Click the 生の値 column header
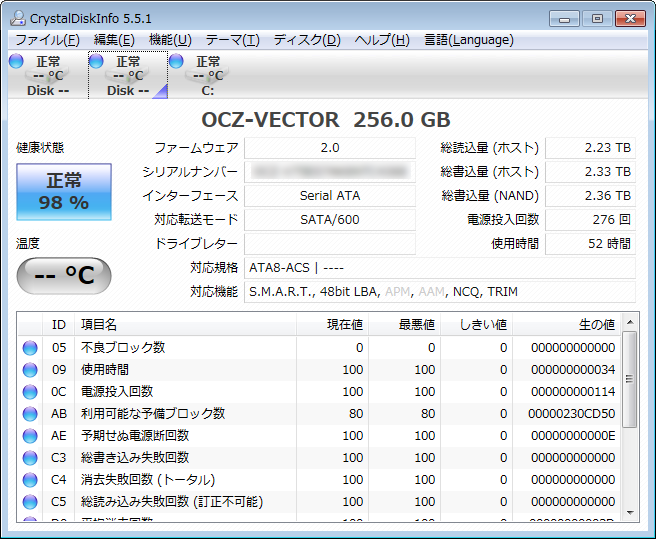The width and height of the screenshot is (656, 539). pos(596,324)
